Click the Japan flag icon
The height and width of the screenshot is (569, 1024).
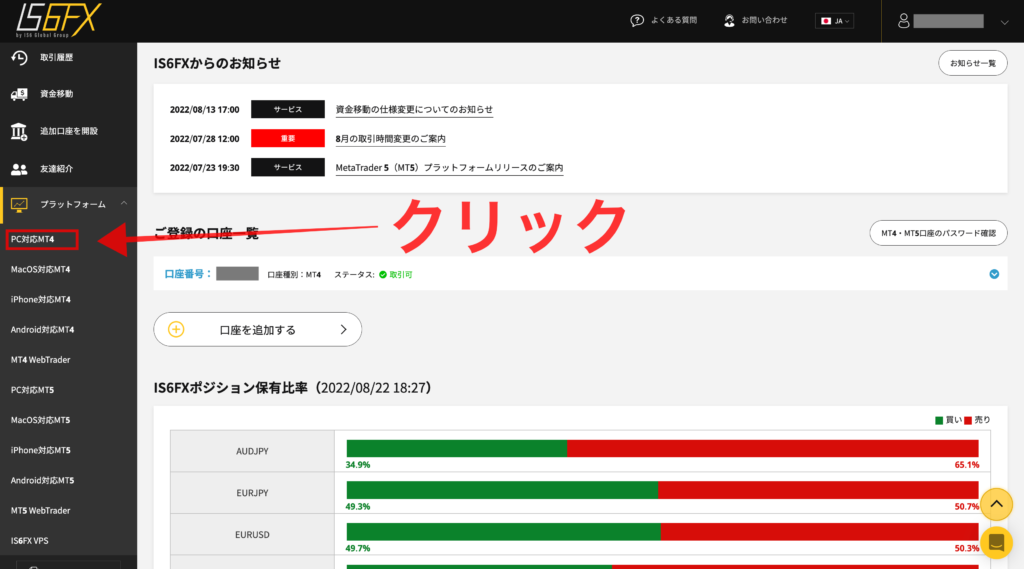pos(825,21)
